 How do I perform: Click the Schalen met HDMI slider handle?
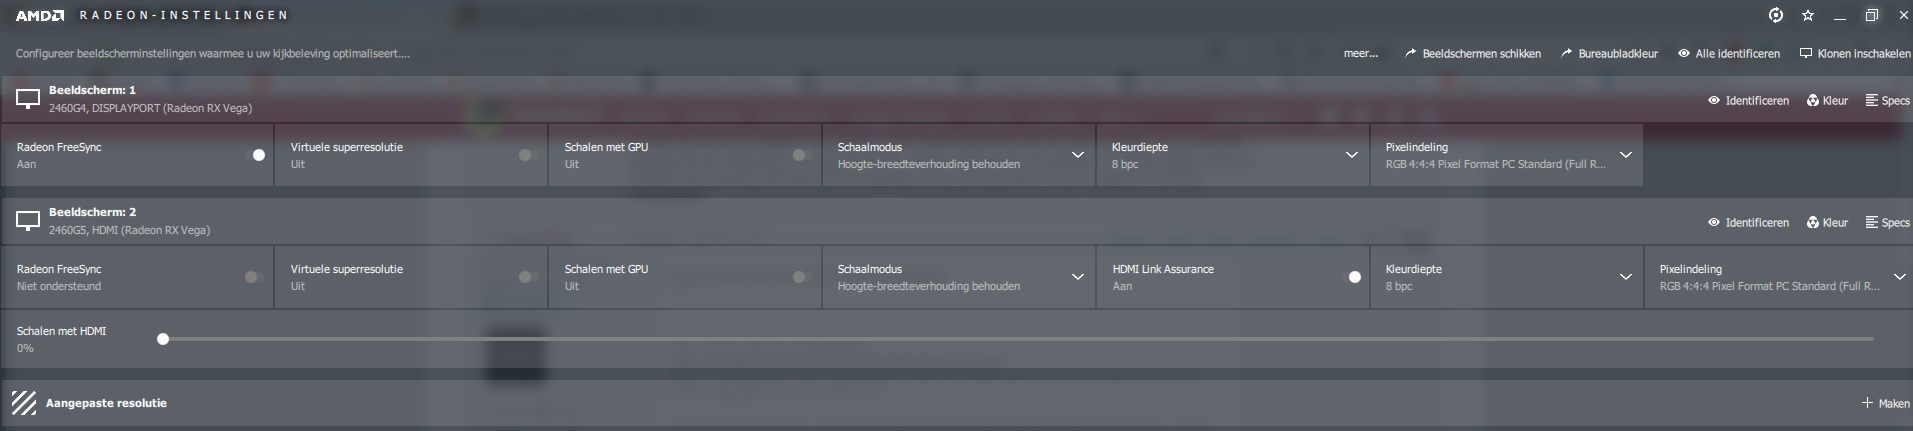pyautogui.click(x=163, y=339)
